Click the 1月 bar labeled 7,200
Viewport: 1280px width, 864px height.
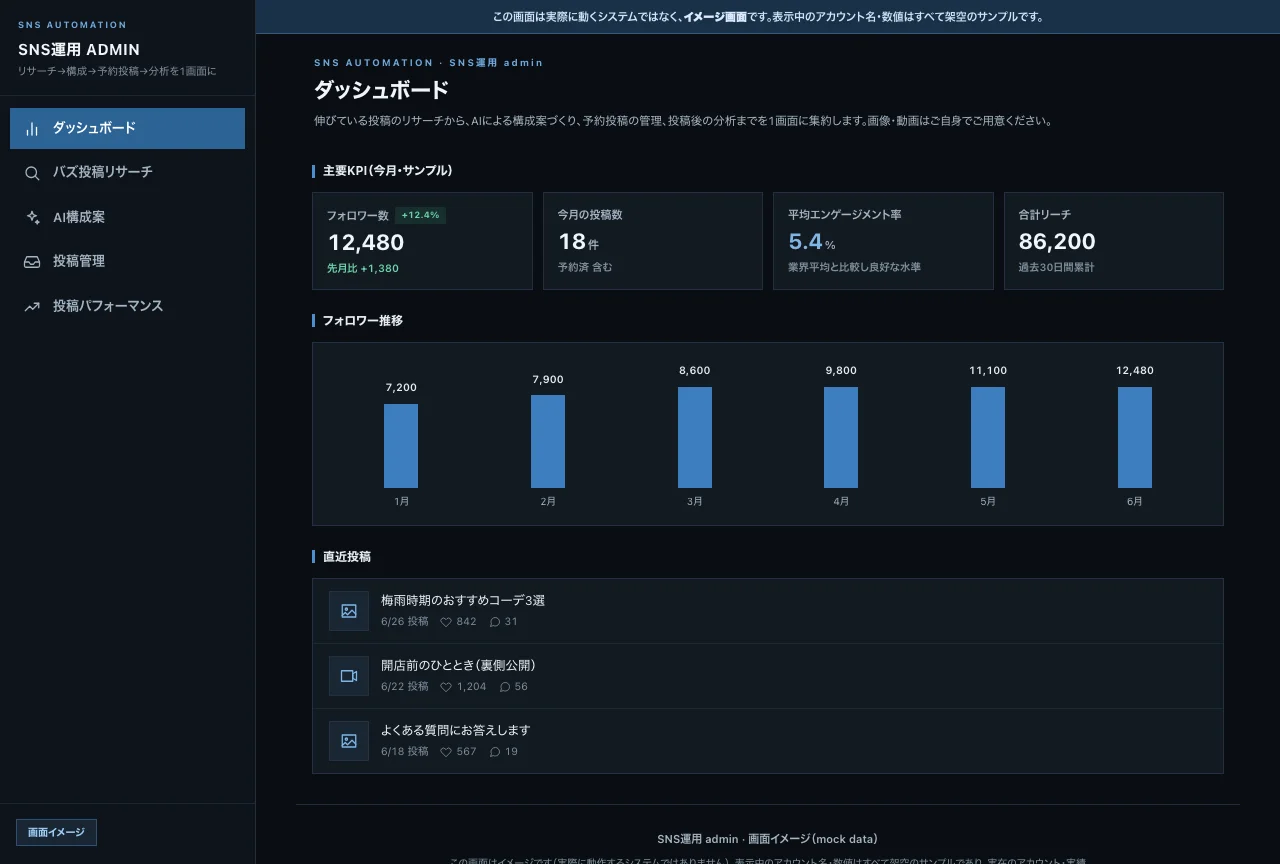click(401, 446)
